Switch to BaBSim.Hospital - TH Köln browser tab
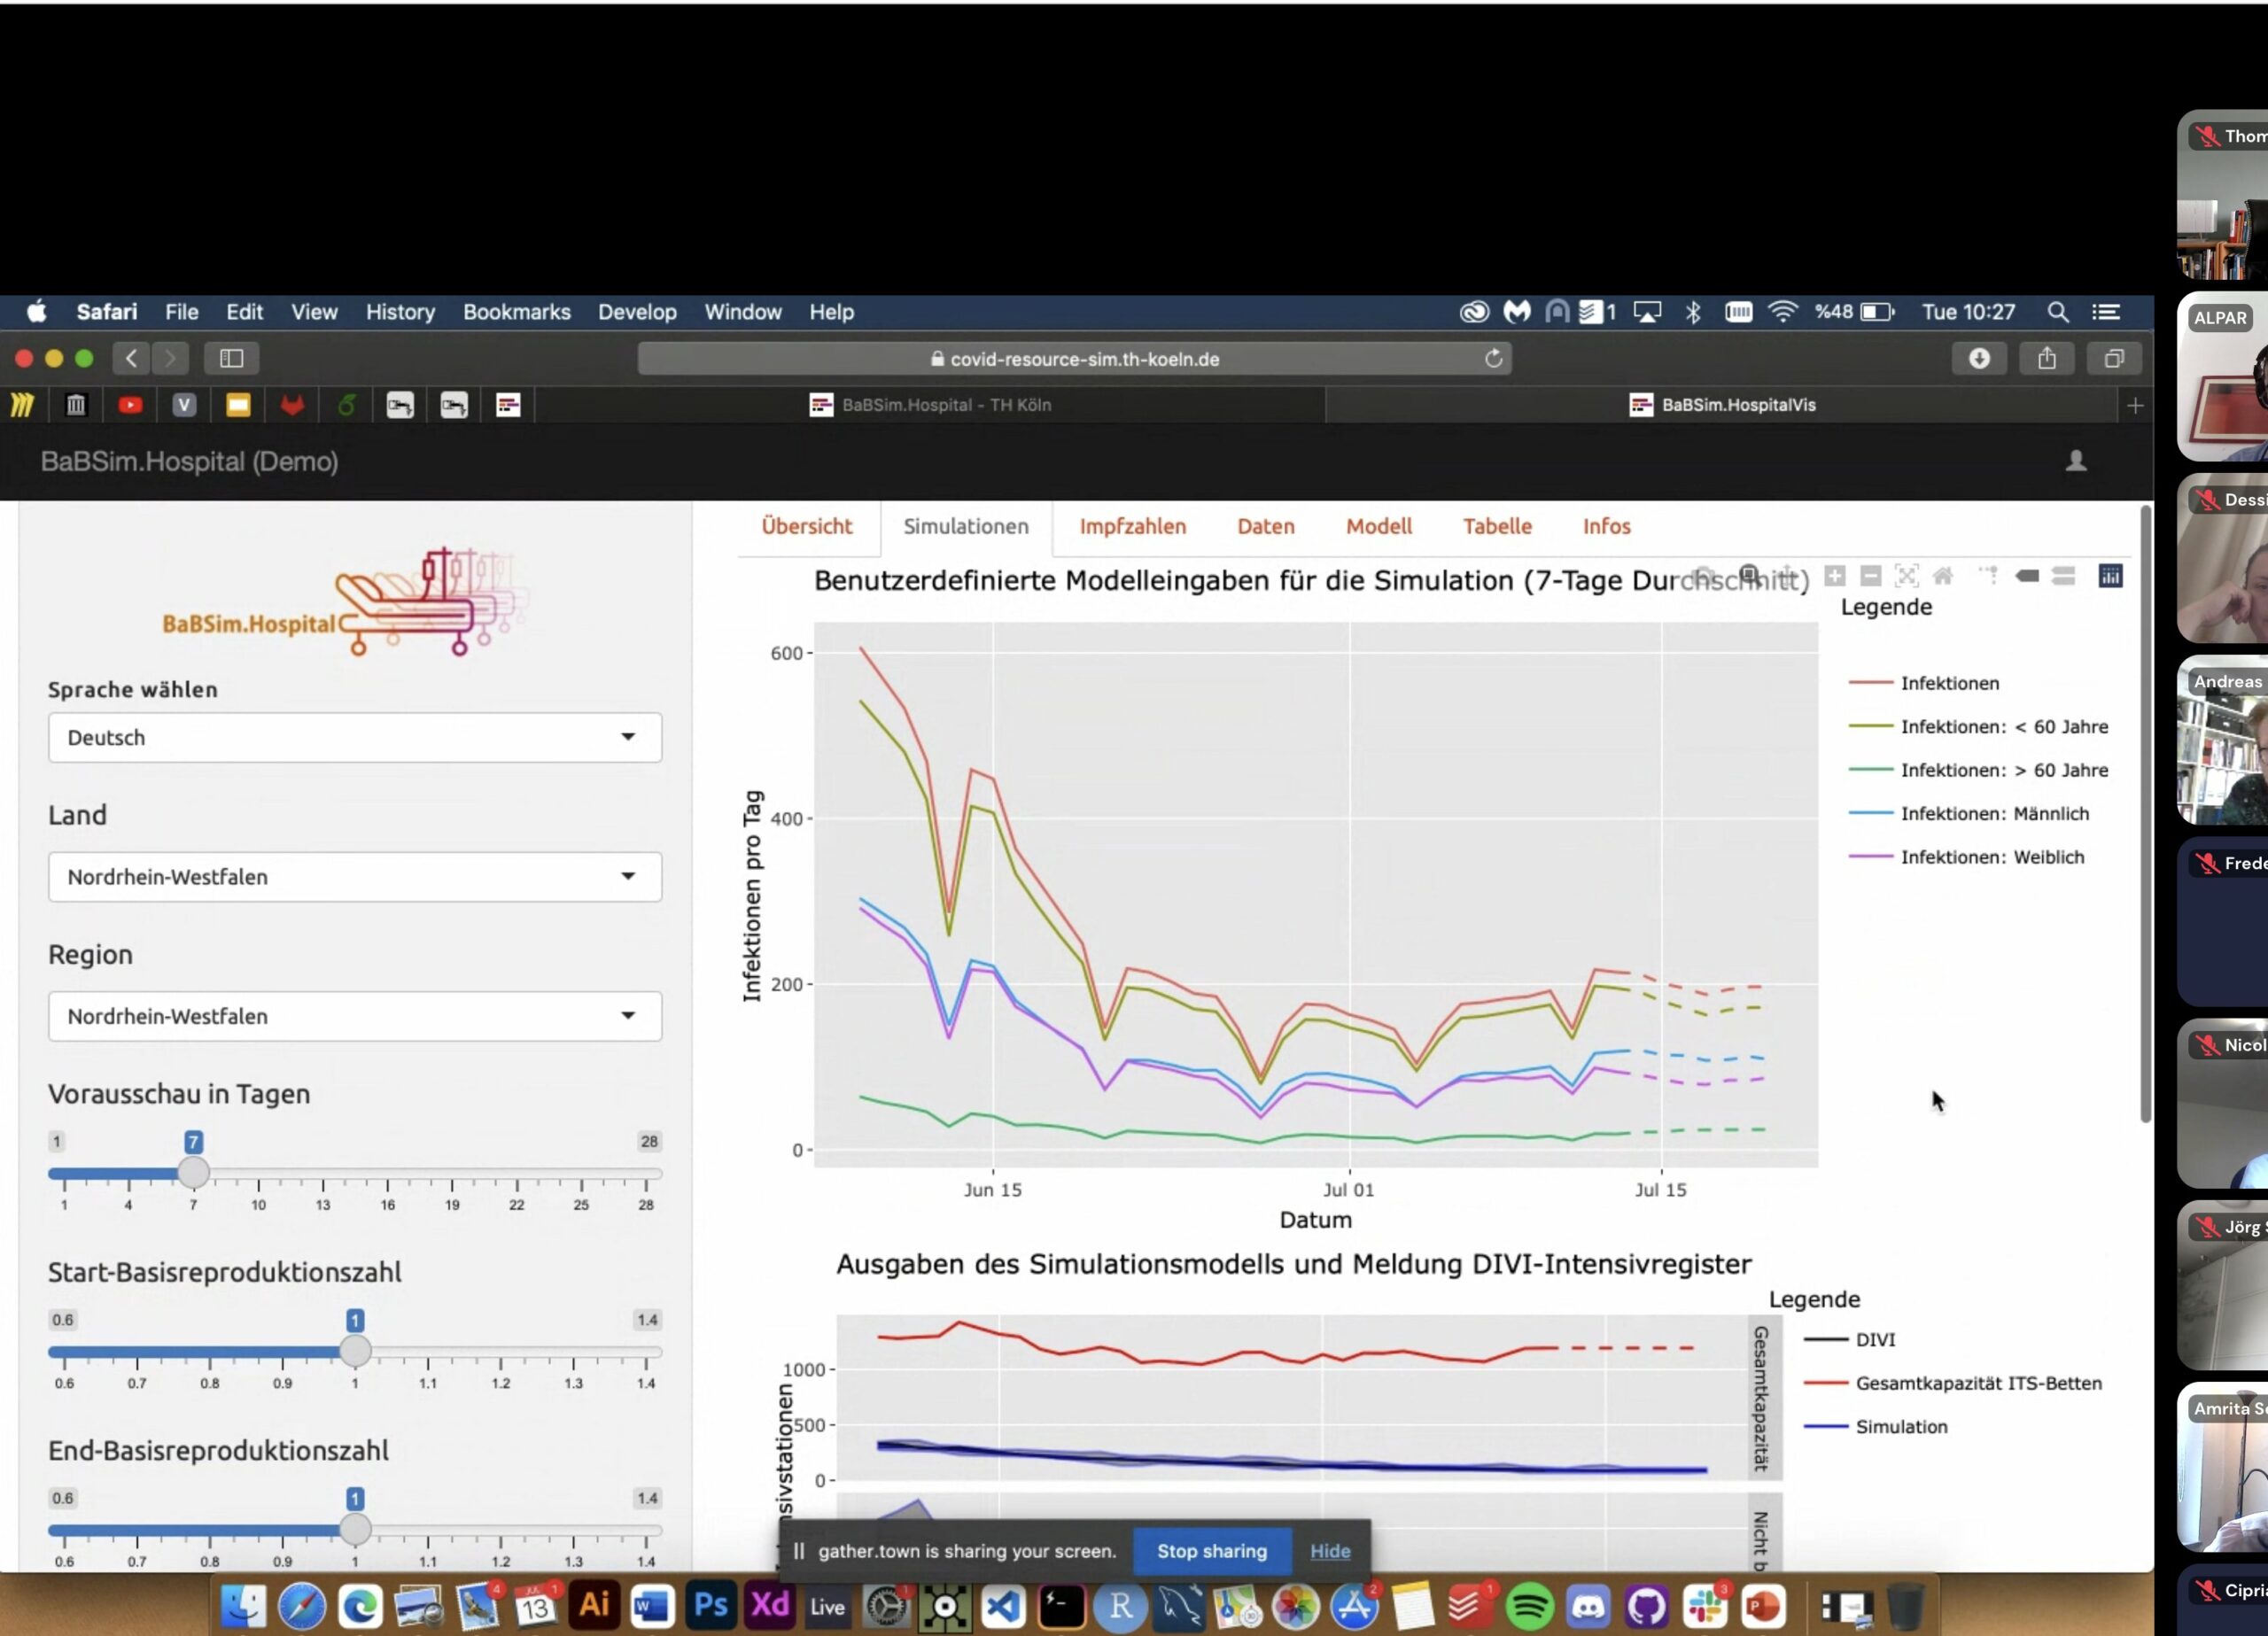Image resolution: width=2268 pixels, height=1636 pixels. [930, 405]
